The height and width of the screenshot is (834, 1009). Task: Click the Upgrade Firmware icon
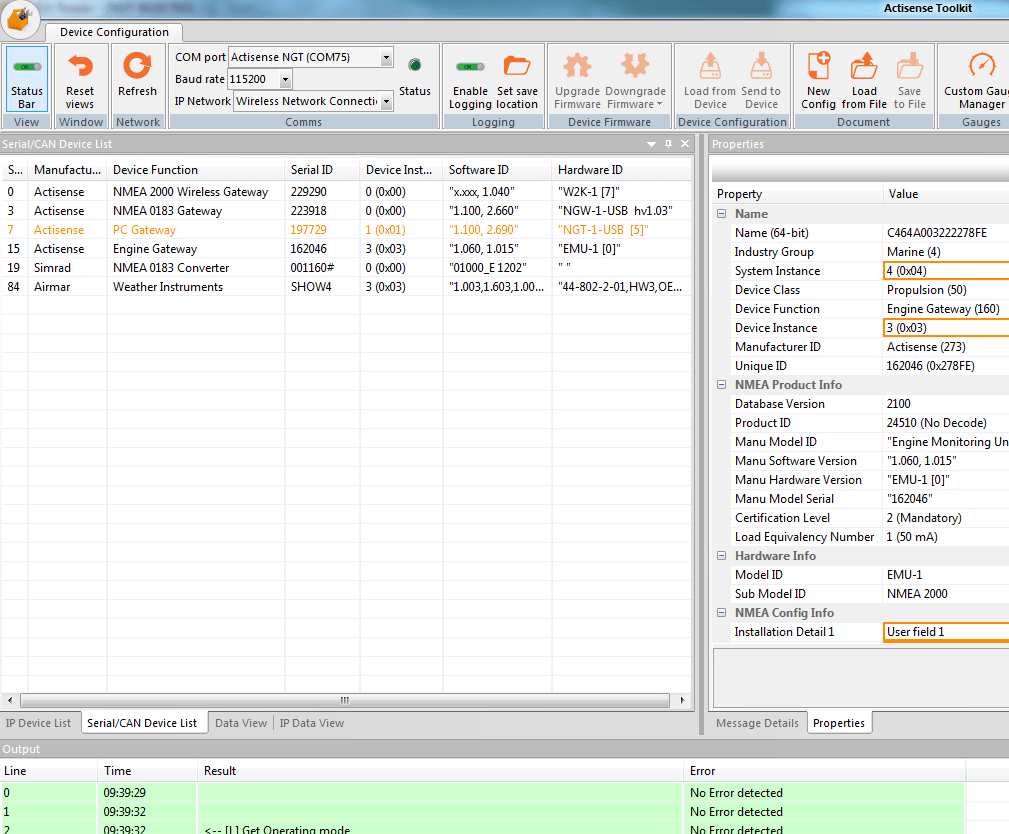[577, 66]
